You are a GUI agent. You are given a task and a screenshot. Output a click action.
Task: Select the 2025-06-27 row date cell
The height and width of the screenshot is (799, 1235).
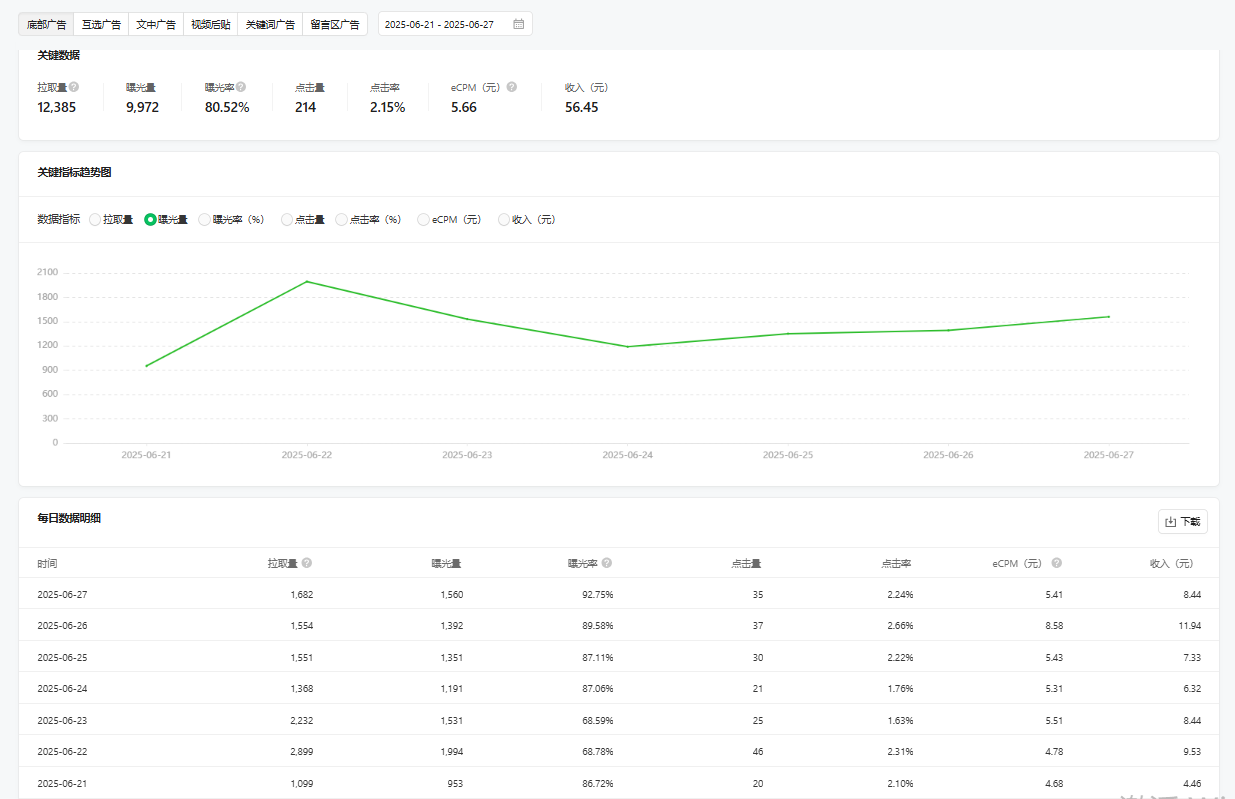(64, 594)
